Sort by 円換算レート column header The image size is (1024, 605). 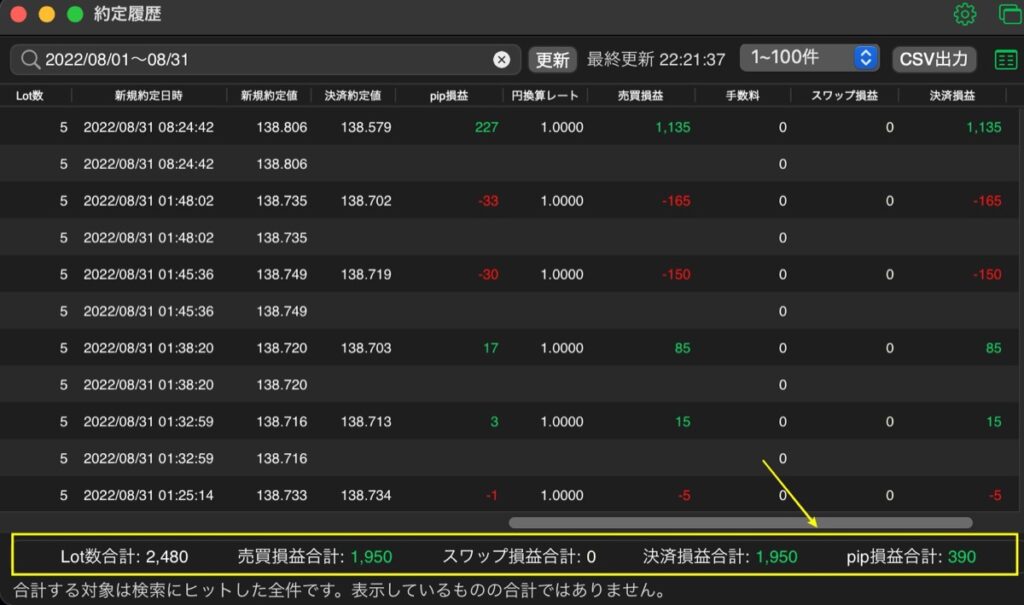tap(545, 95)
